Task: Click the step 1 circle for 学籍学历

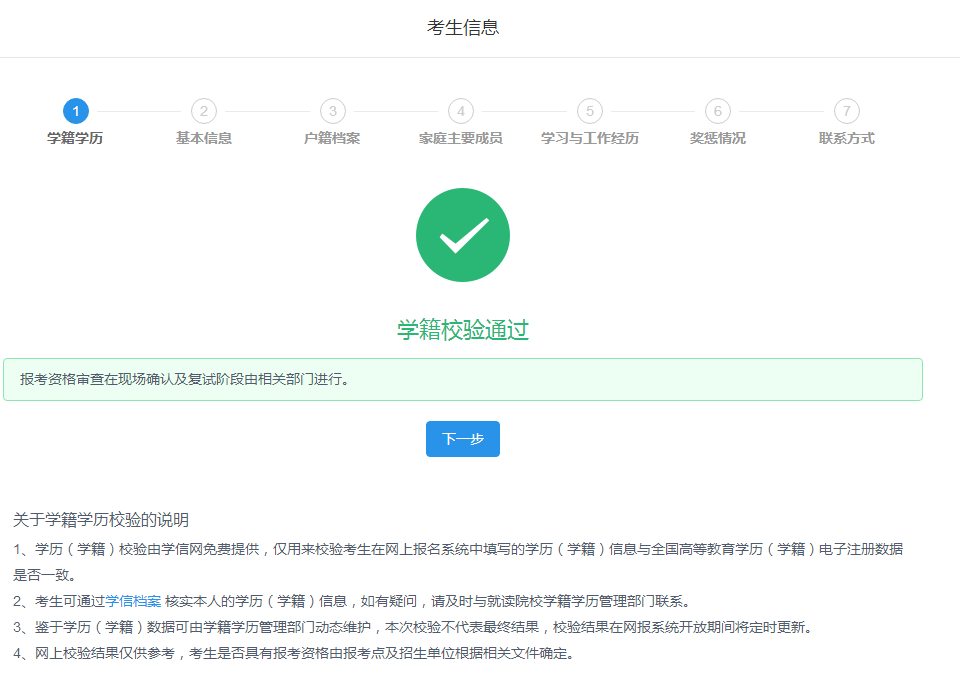Action: 76,111
